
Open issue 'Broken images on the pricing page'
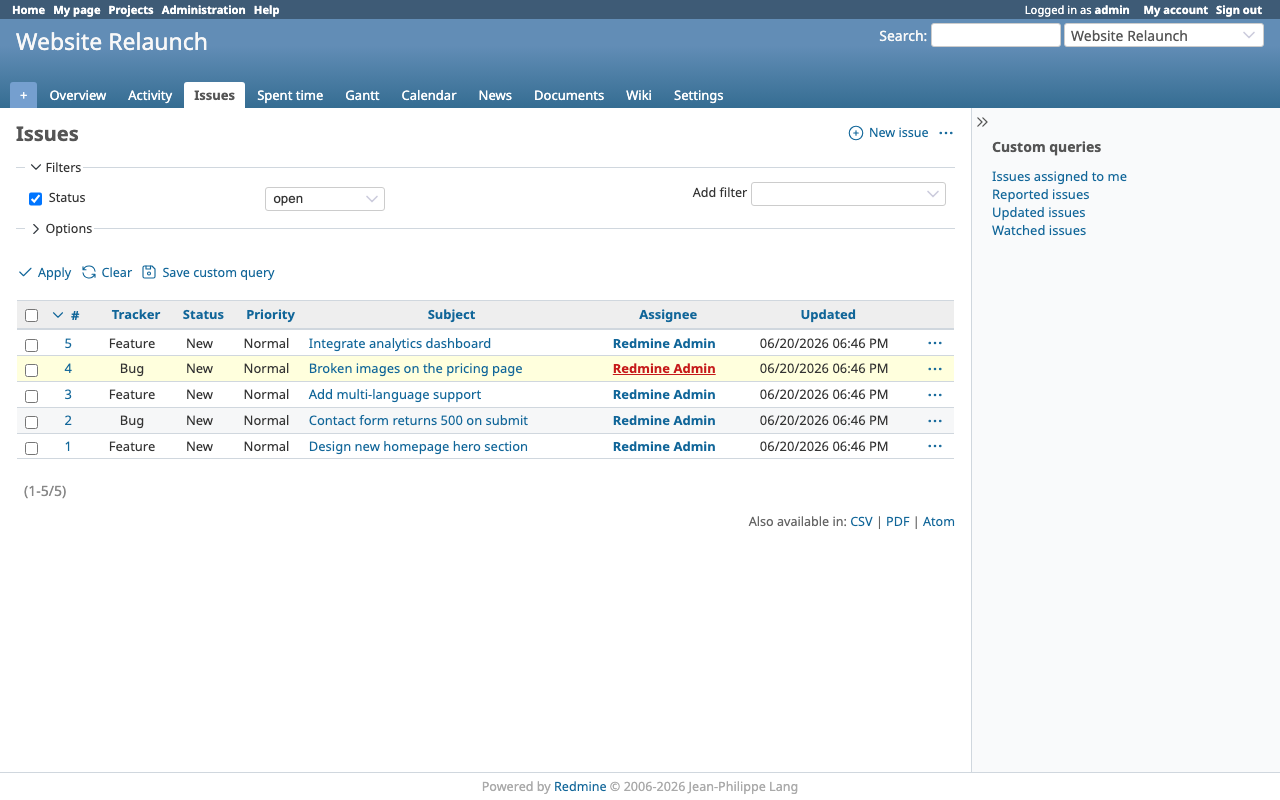coord(415,369)
